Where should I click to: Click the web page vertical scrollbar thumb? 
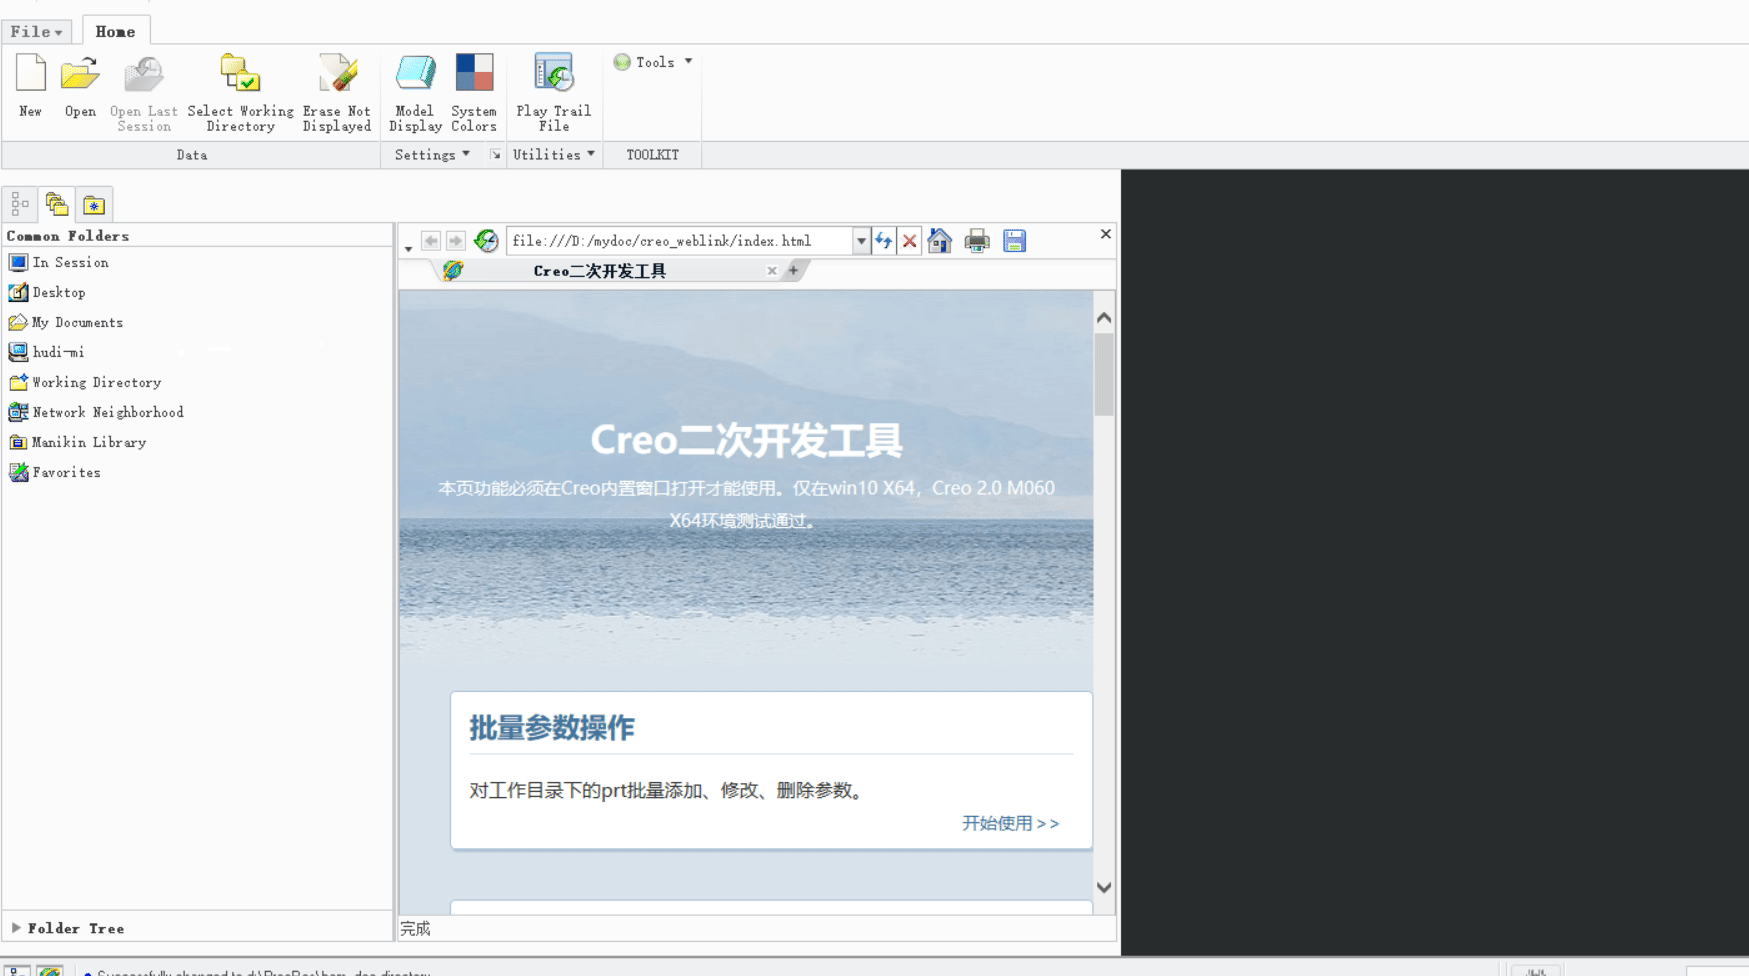[x=1104, y=374]
